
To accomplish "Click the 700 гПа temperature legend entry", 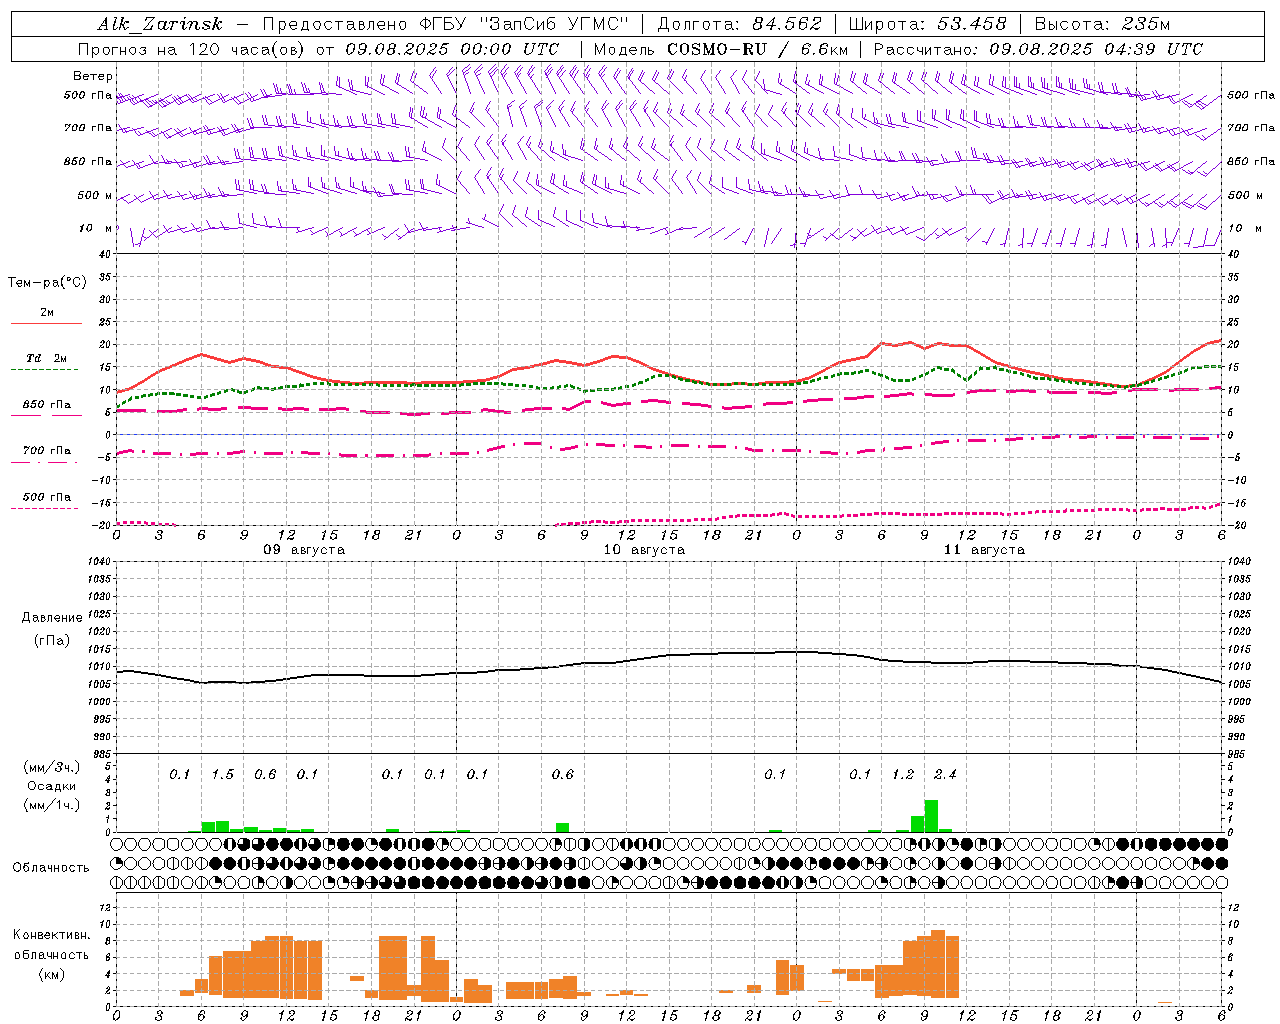I will [46, 450].
